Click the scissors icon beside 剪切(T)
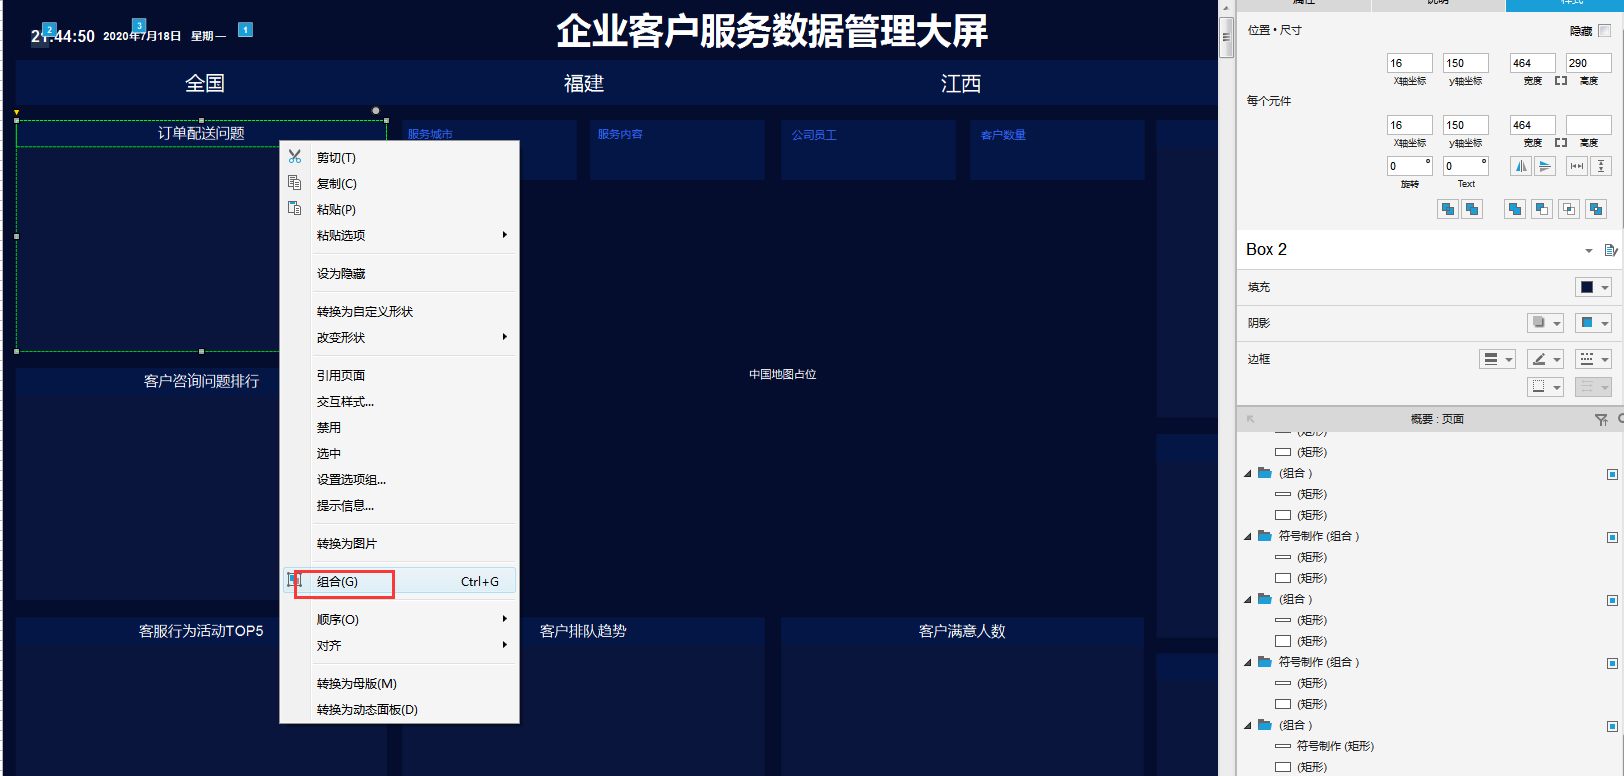The width and height of the screenshot is (1624, 776). pos(295,157)
